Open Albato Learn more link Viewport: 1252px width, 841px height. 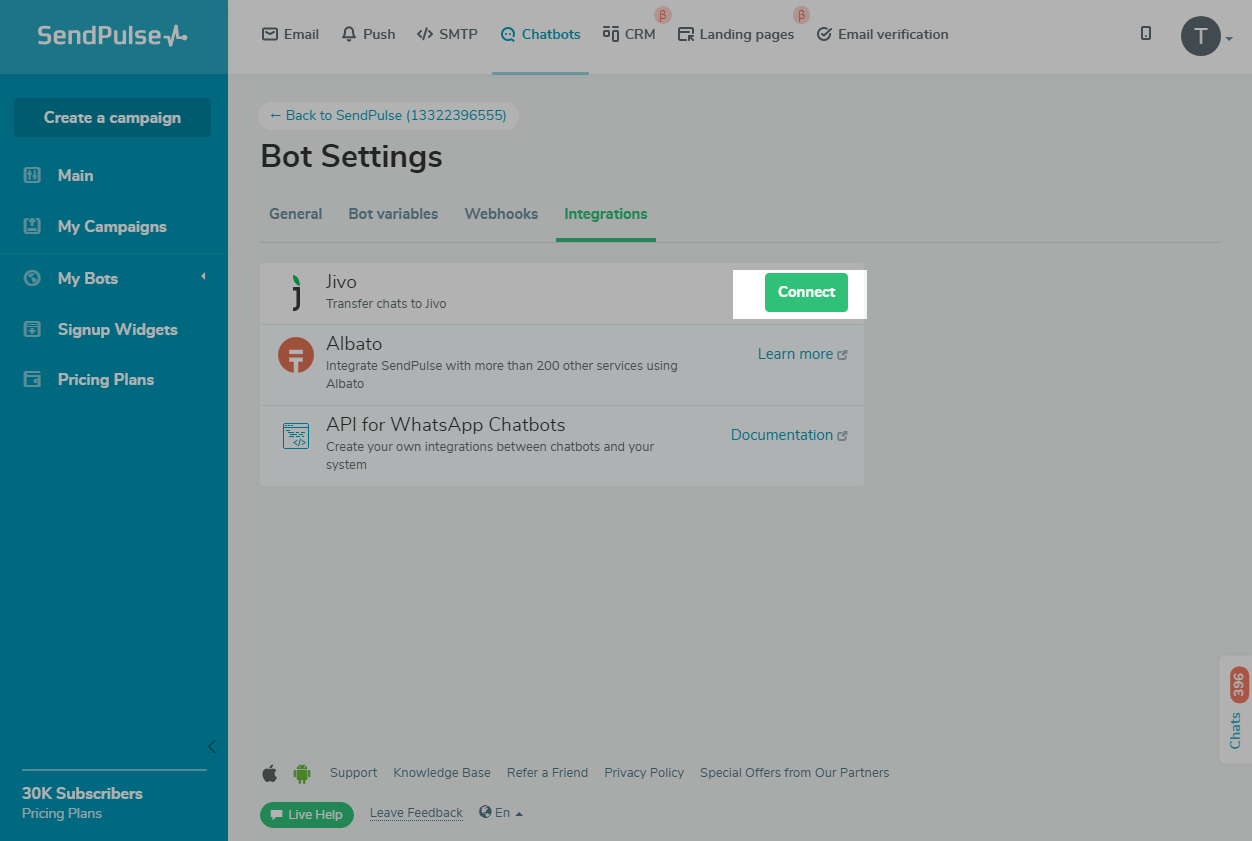(802, 354)
